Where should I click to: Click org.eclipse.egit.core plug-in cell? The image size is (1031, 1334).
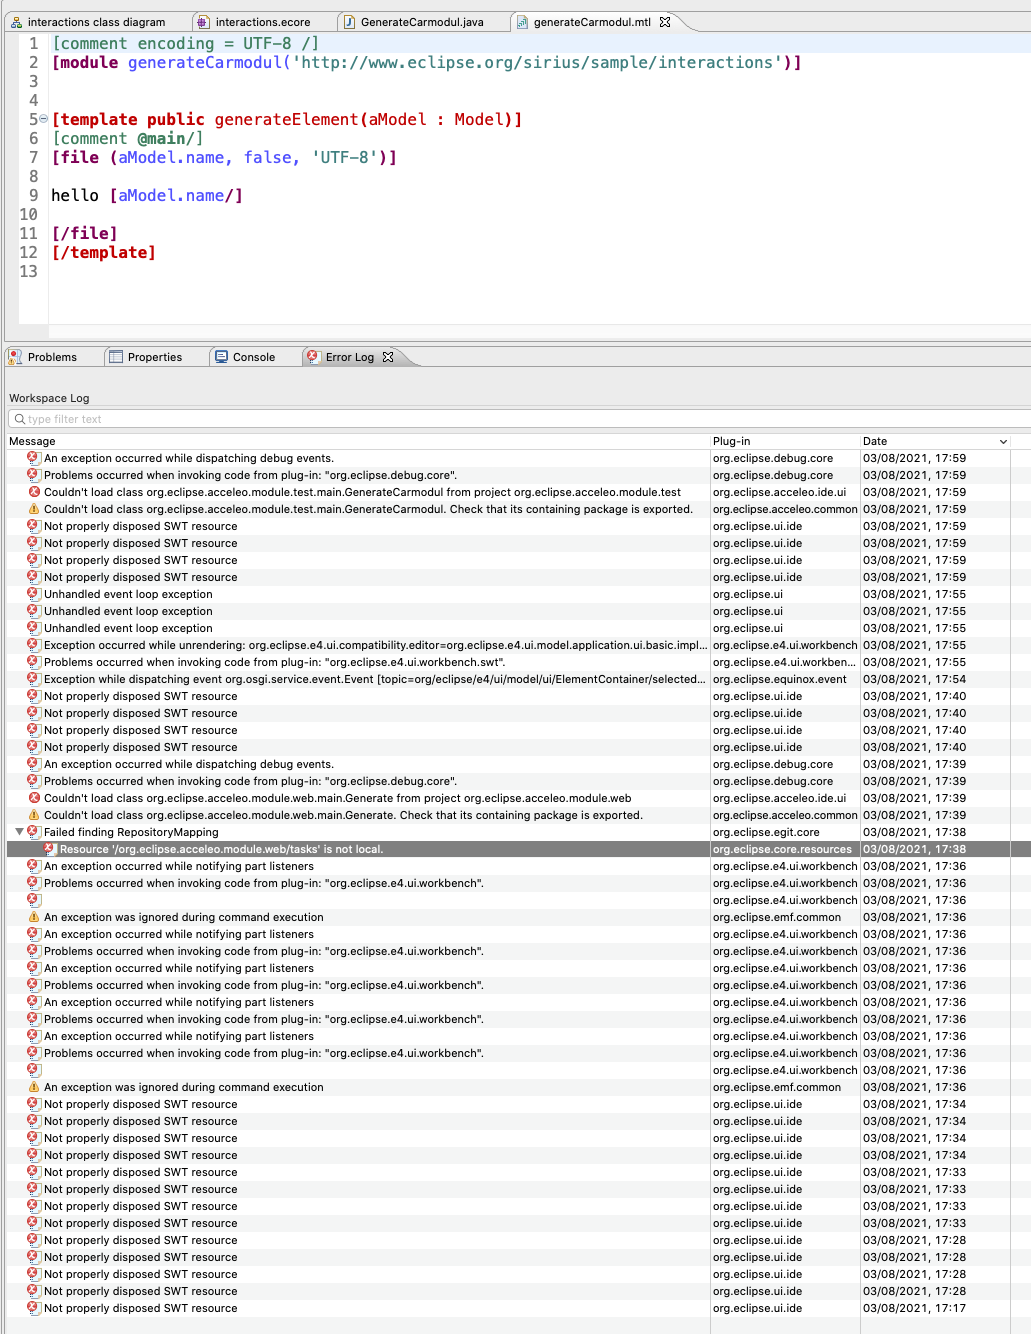tap(766, 832)
